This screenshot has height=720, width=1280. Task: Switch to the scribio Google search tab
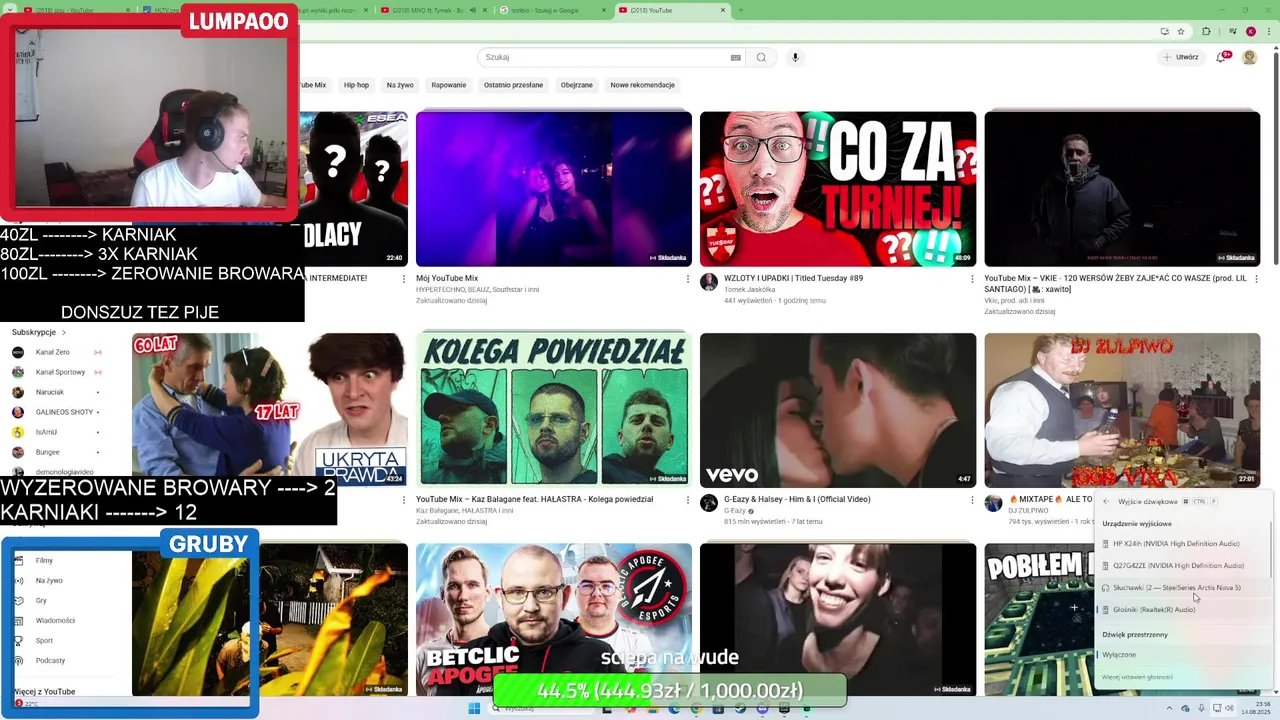[x=553, y=10]
